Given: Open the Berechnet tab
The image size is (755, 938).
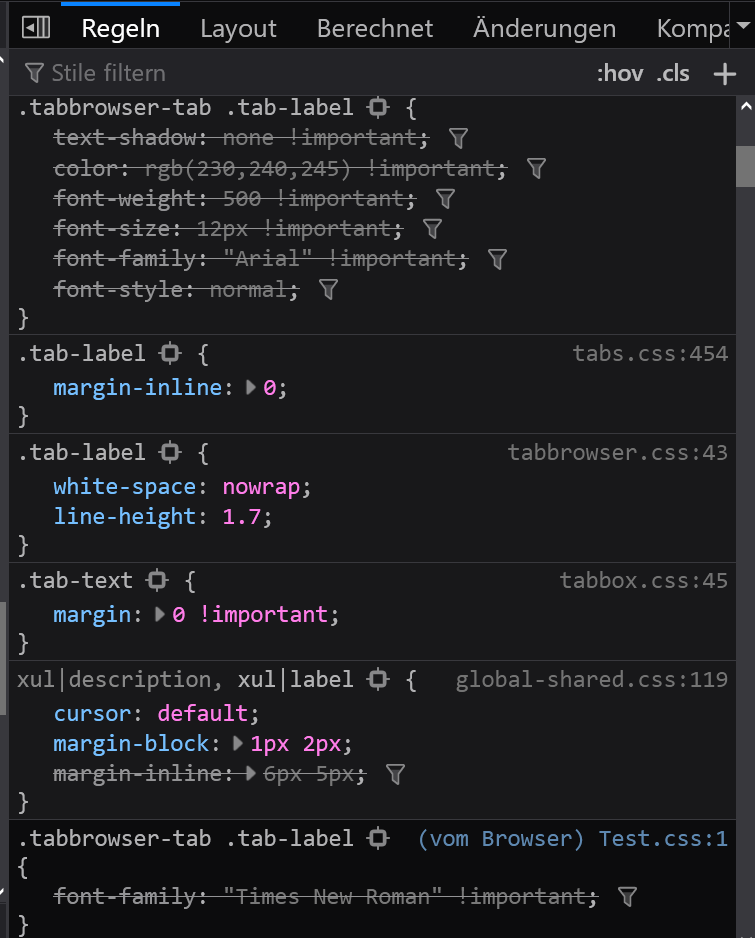Looking at the screenshot, I should pos(375,29).
